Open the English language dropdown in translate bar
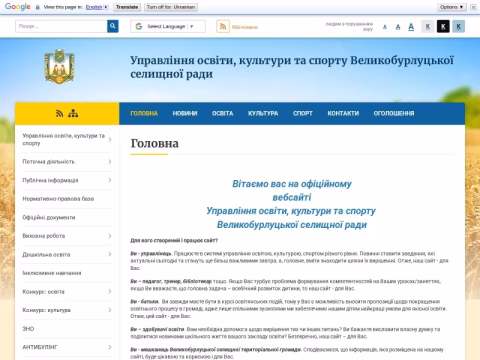The width and height of the screenshot is (480, 360). point(97,7)
